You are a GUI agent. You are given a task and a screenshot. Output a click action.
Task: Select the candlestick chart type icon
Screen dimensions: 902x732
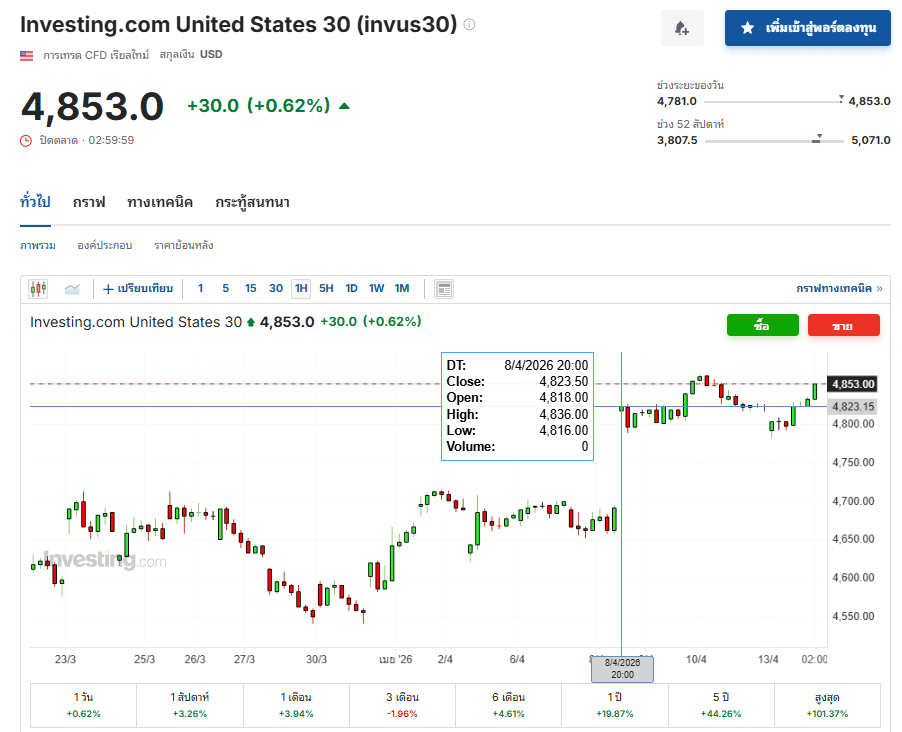tap(39, 288)
